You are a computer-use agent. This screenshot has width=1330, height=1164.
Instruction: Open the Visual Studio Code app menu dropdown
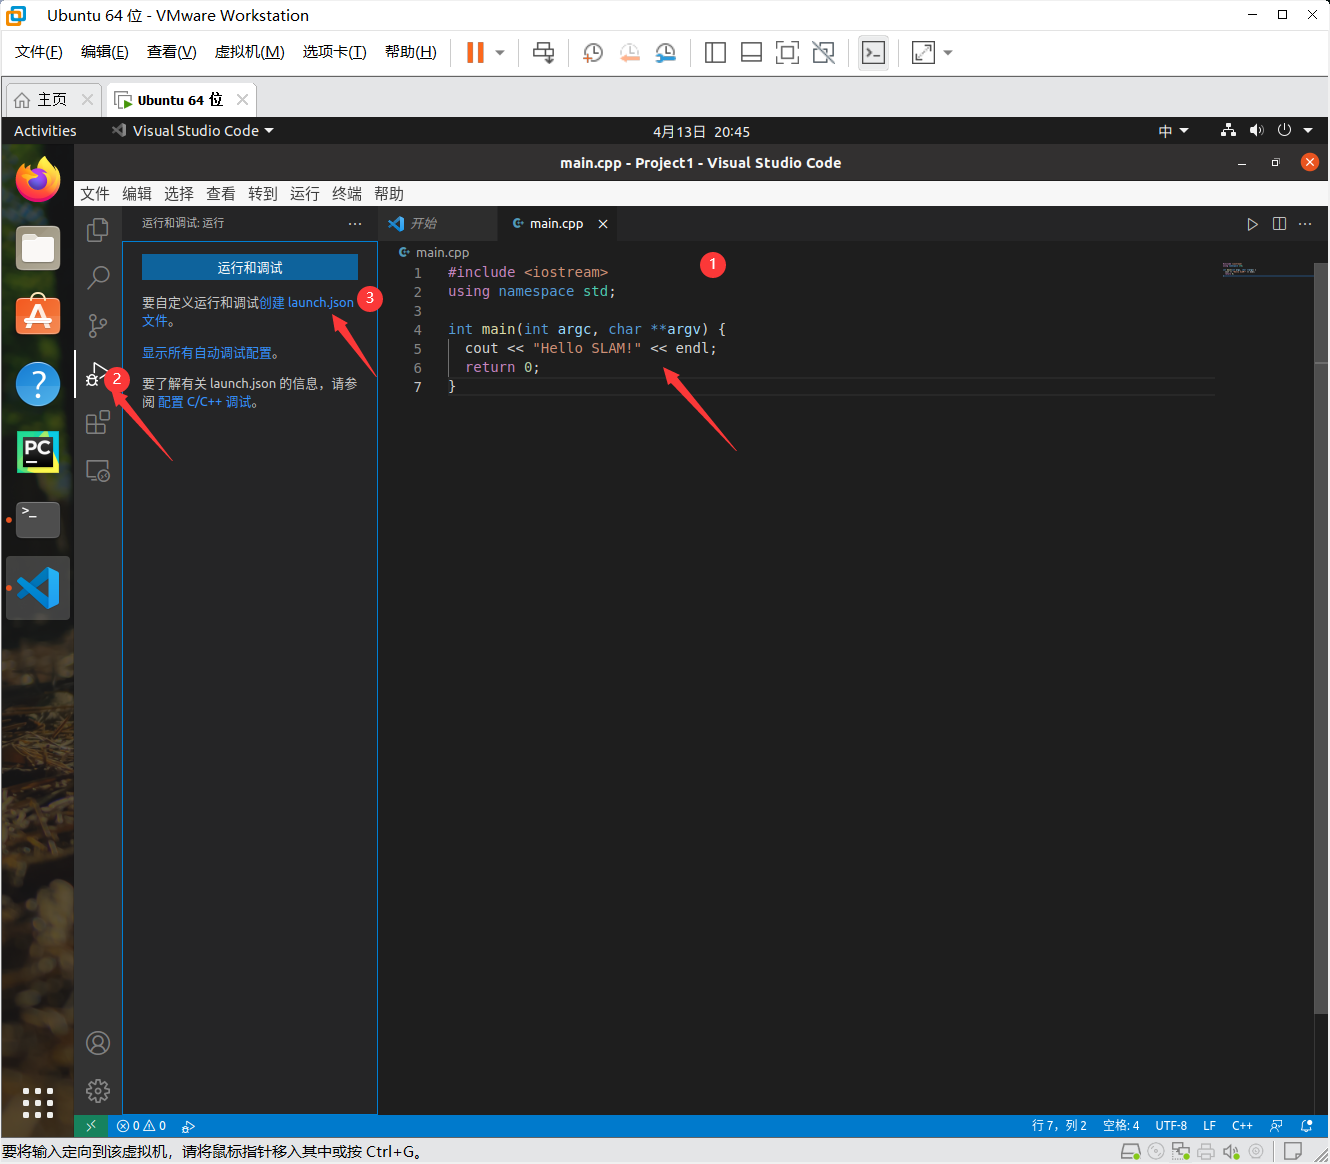[x=192, y=131]
